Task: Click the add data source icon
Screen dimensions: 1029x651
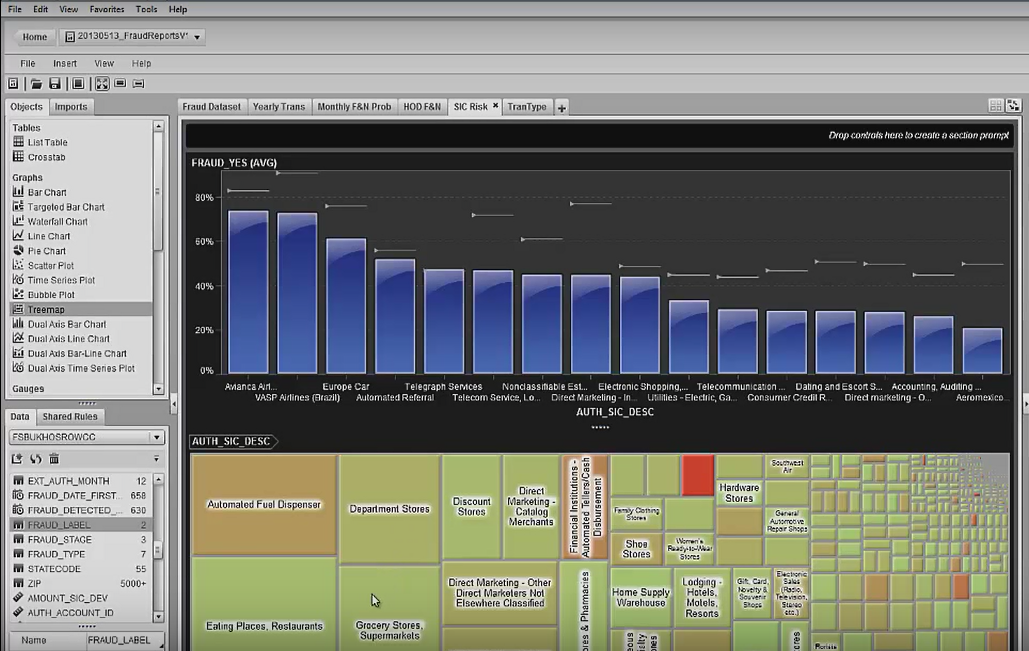Action: [x=17, y=459]
